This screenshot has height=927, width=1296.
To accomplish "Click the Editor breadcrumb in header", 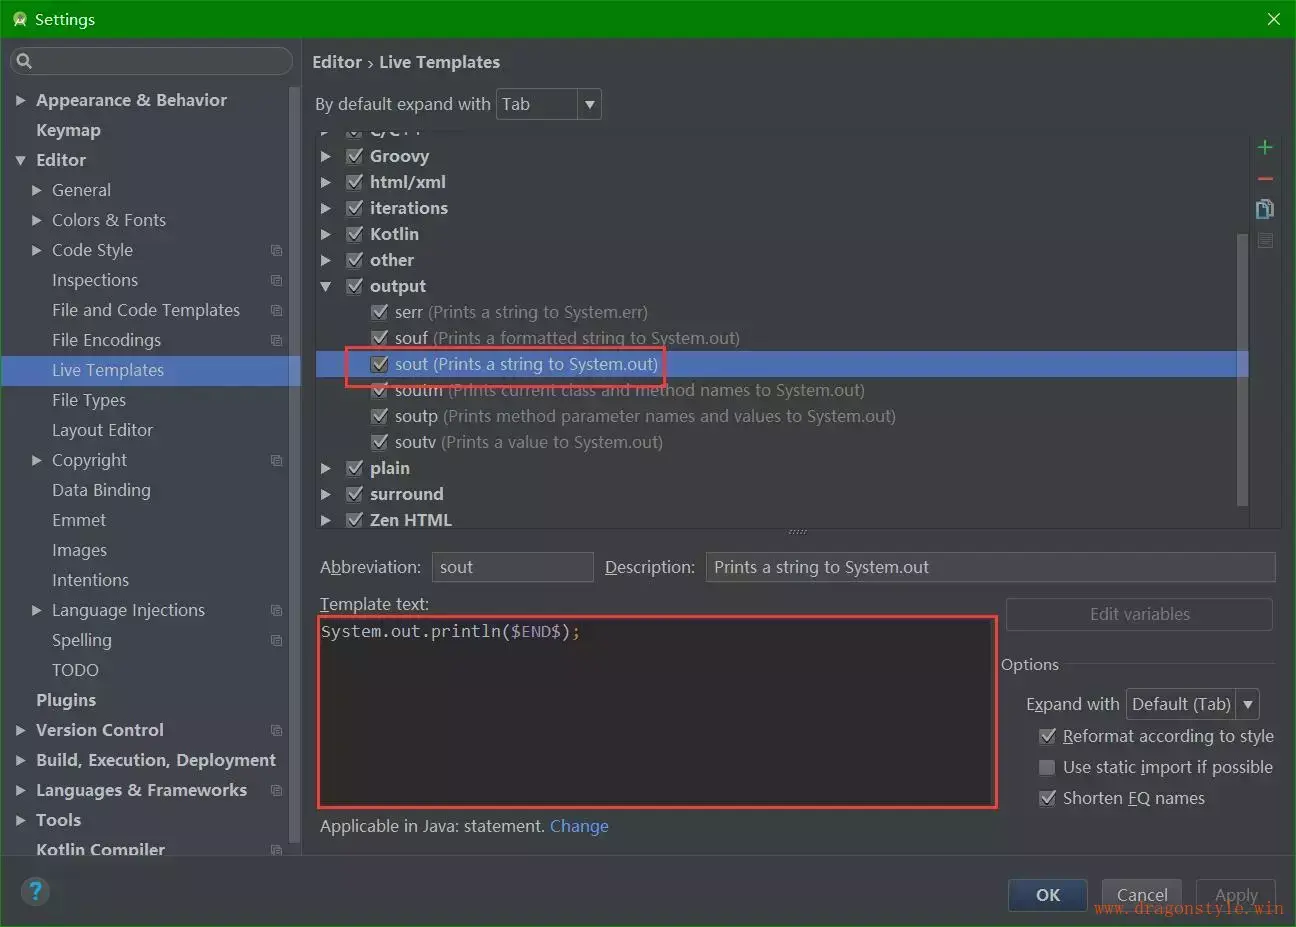I will tap(337, 62).
